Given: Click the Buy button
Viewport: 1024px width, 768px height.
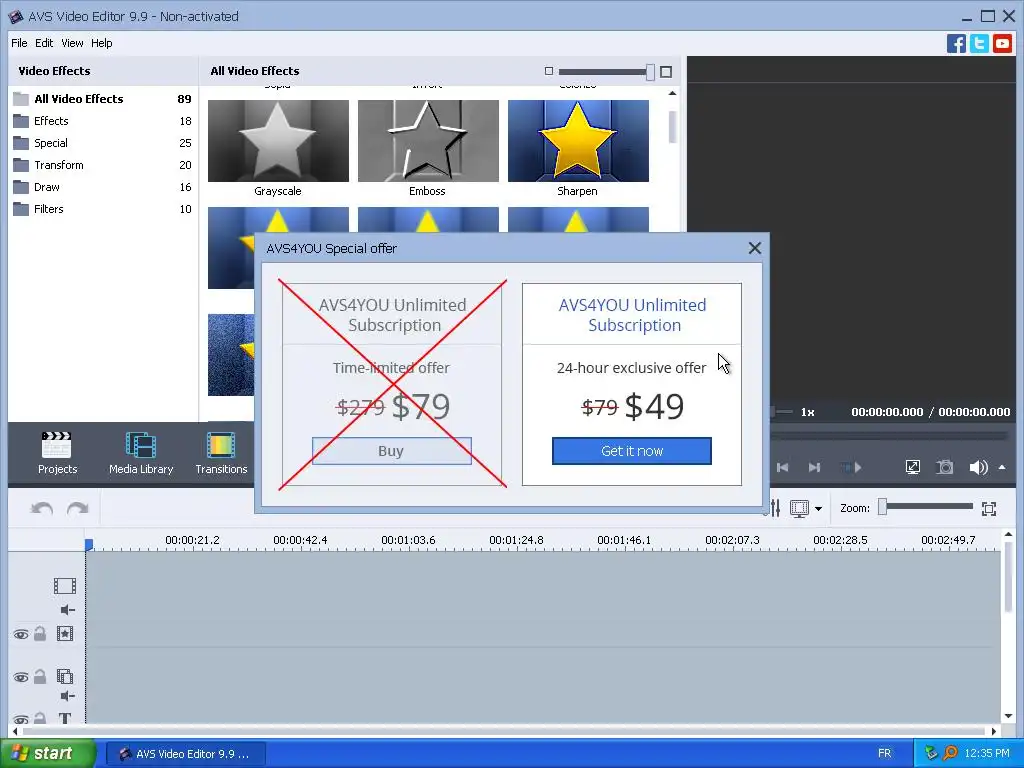Looking at the screenshot, I should [x=391, y=451].
